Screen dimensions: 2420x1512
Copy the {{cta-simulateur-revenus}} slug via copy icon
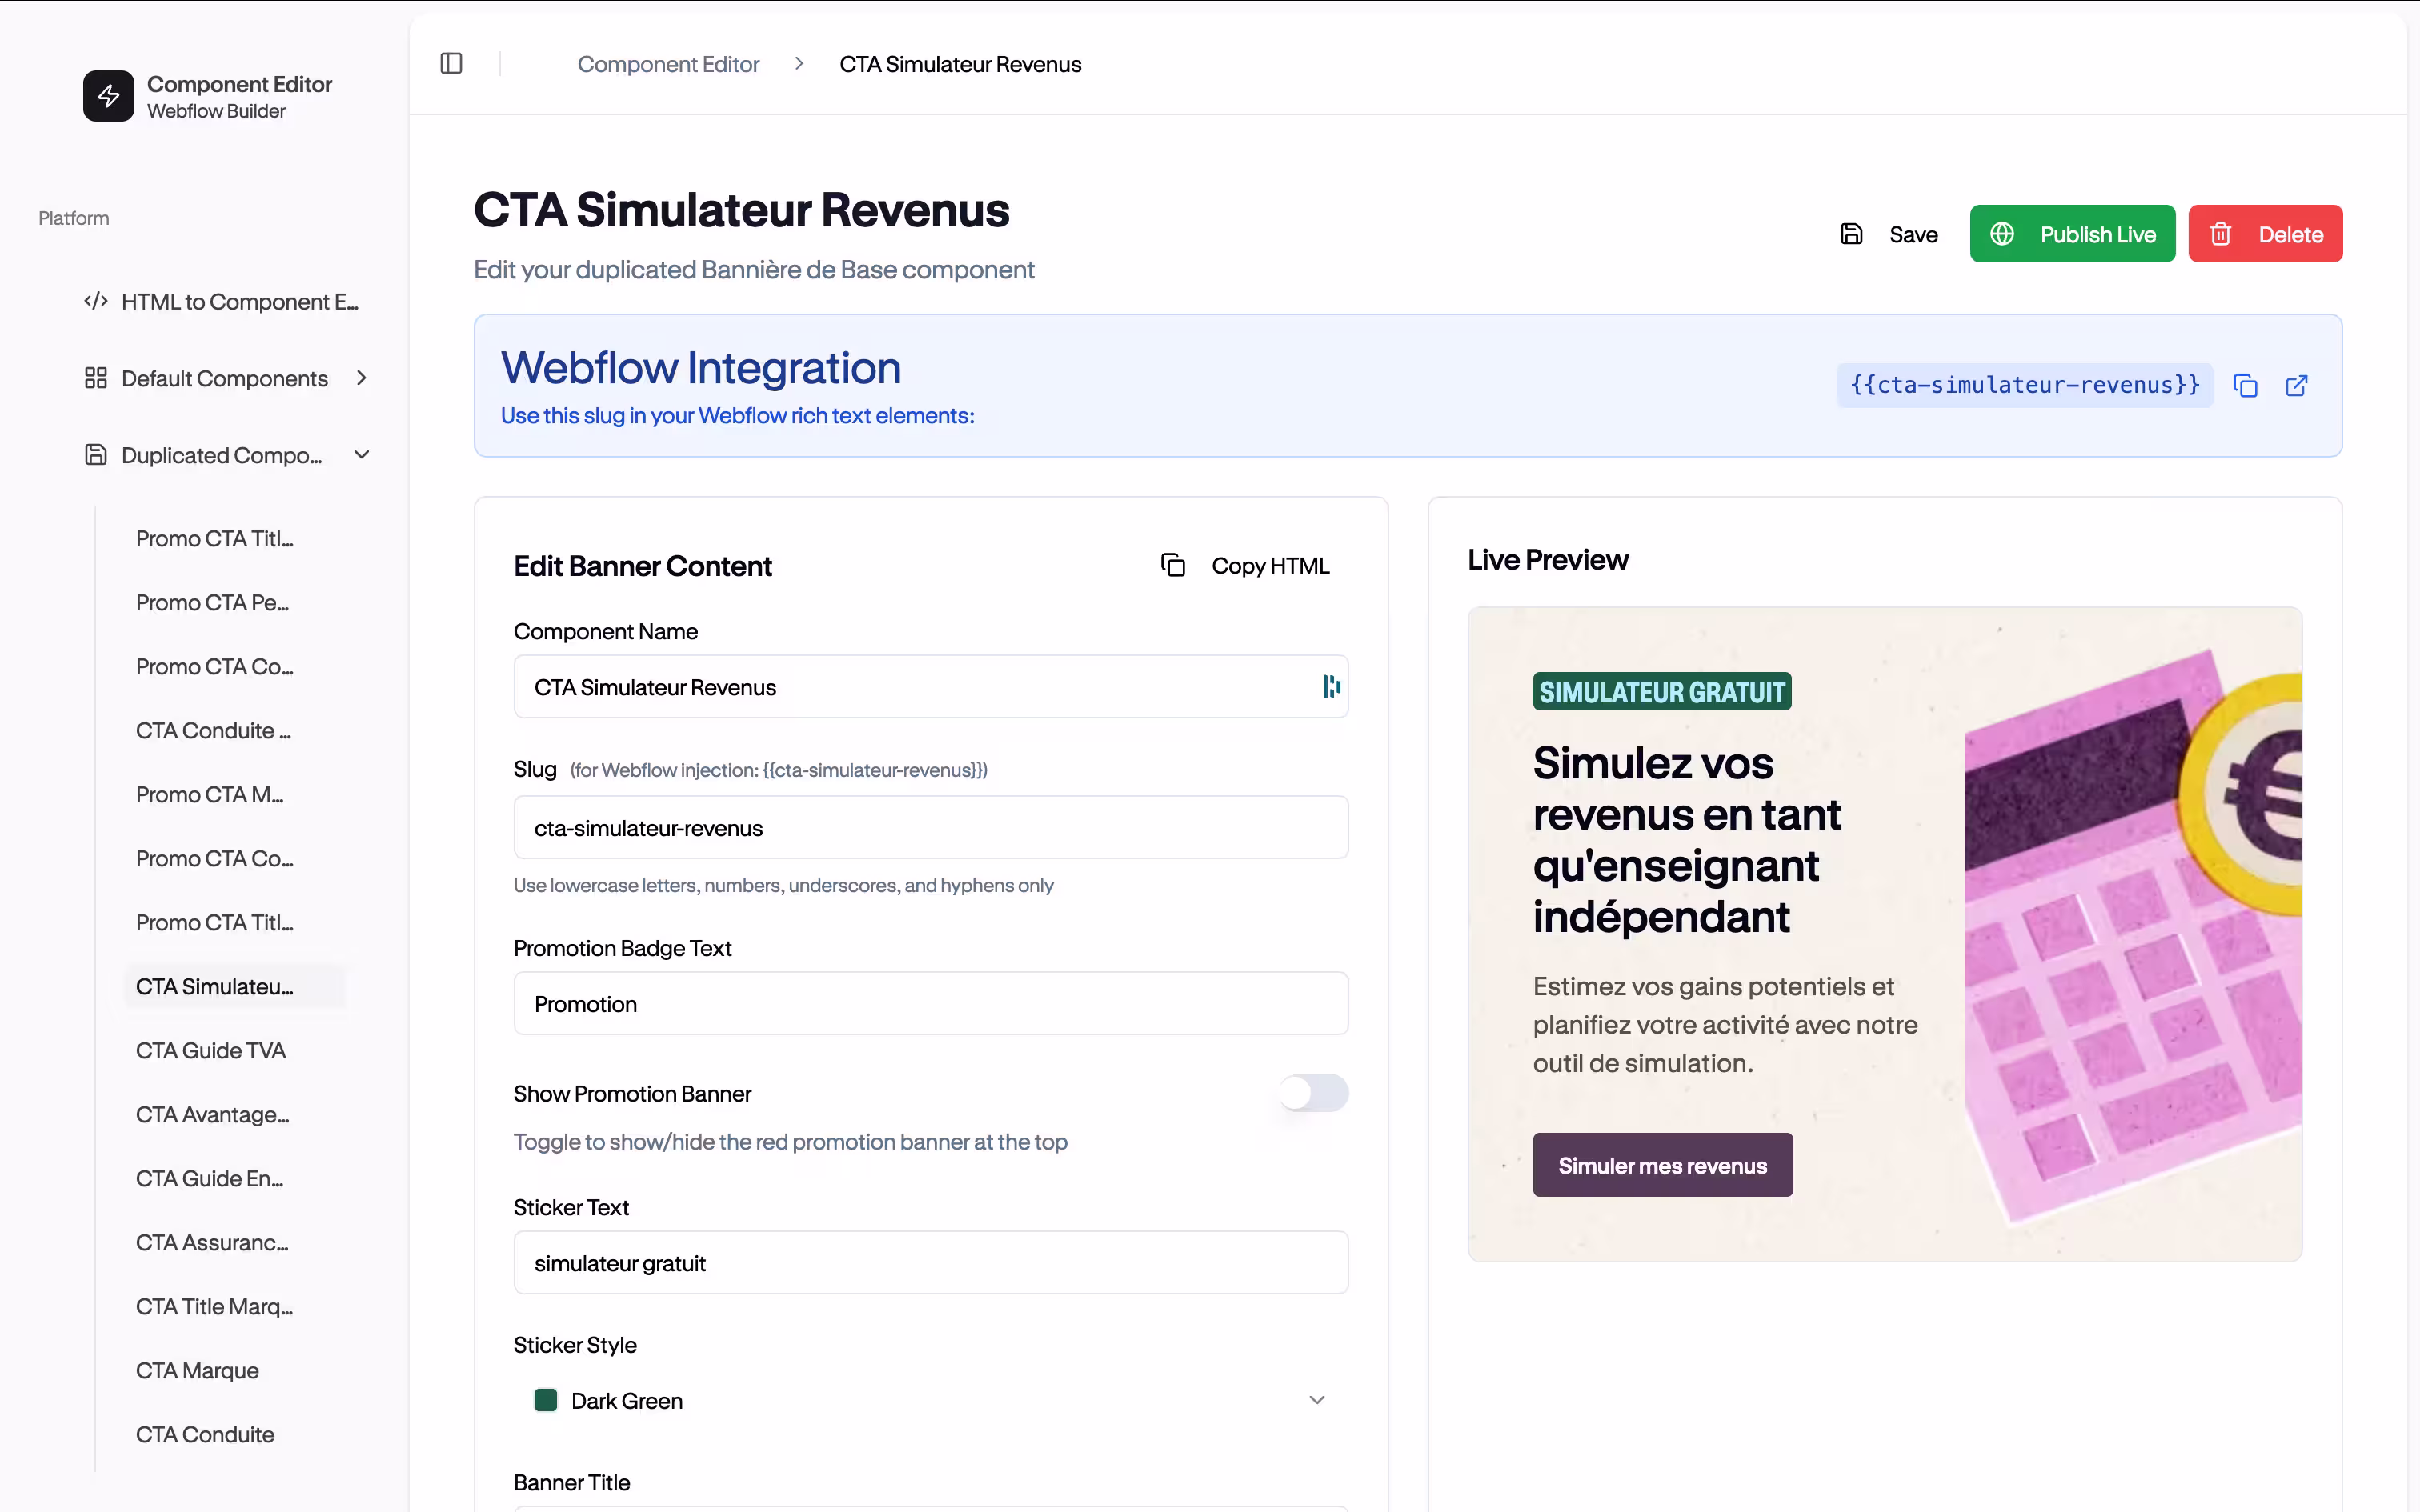(2246, 385)
